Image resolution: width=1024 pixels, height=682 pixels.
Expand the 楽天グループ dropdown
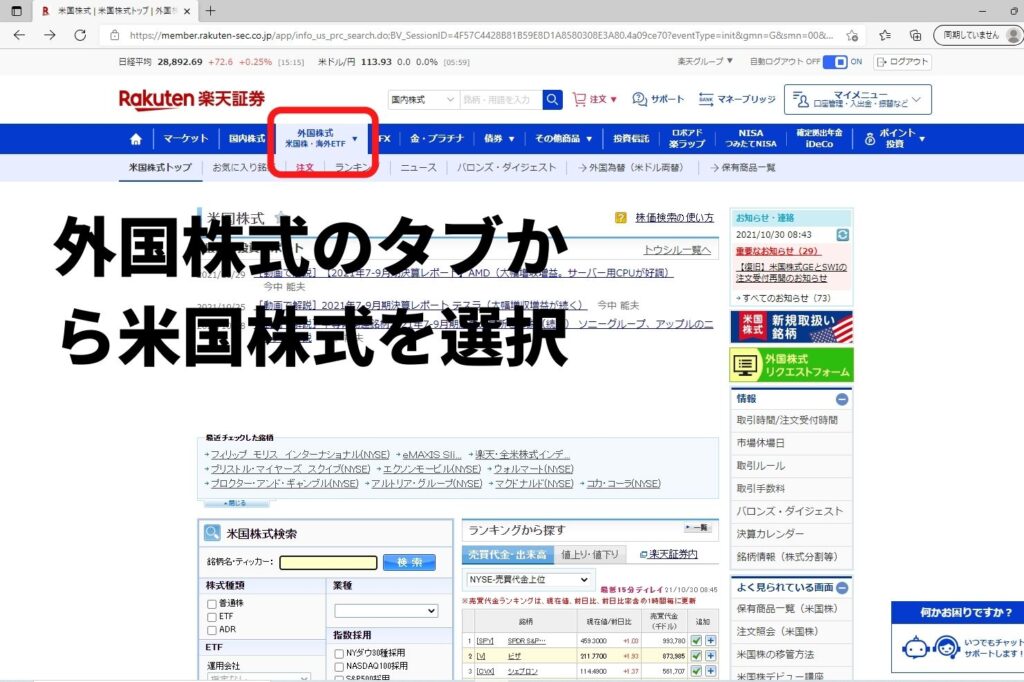tap(705, 61)
